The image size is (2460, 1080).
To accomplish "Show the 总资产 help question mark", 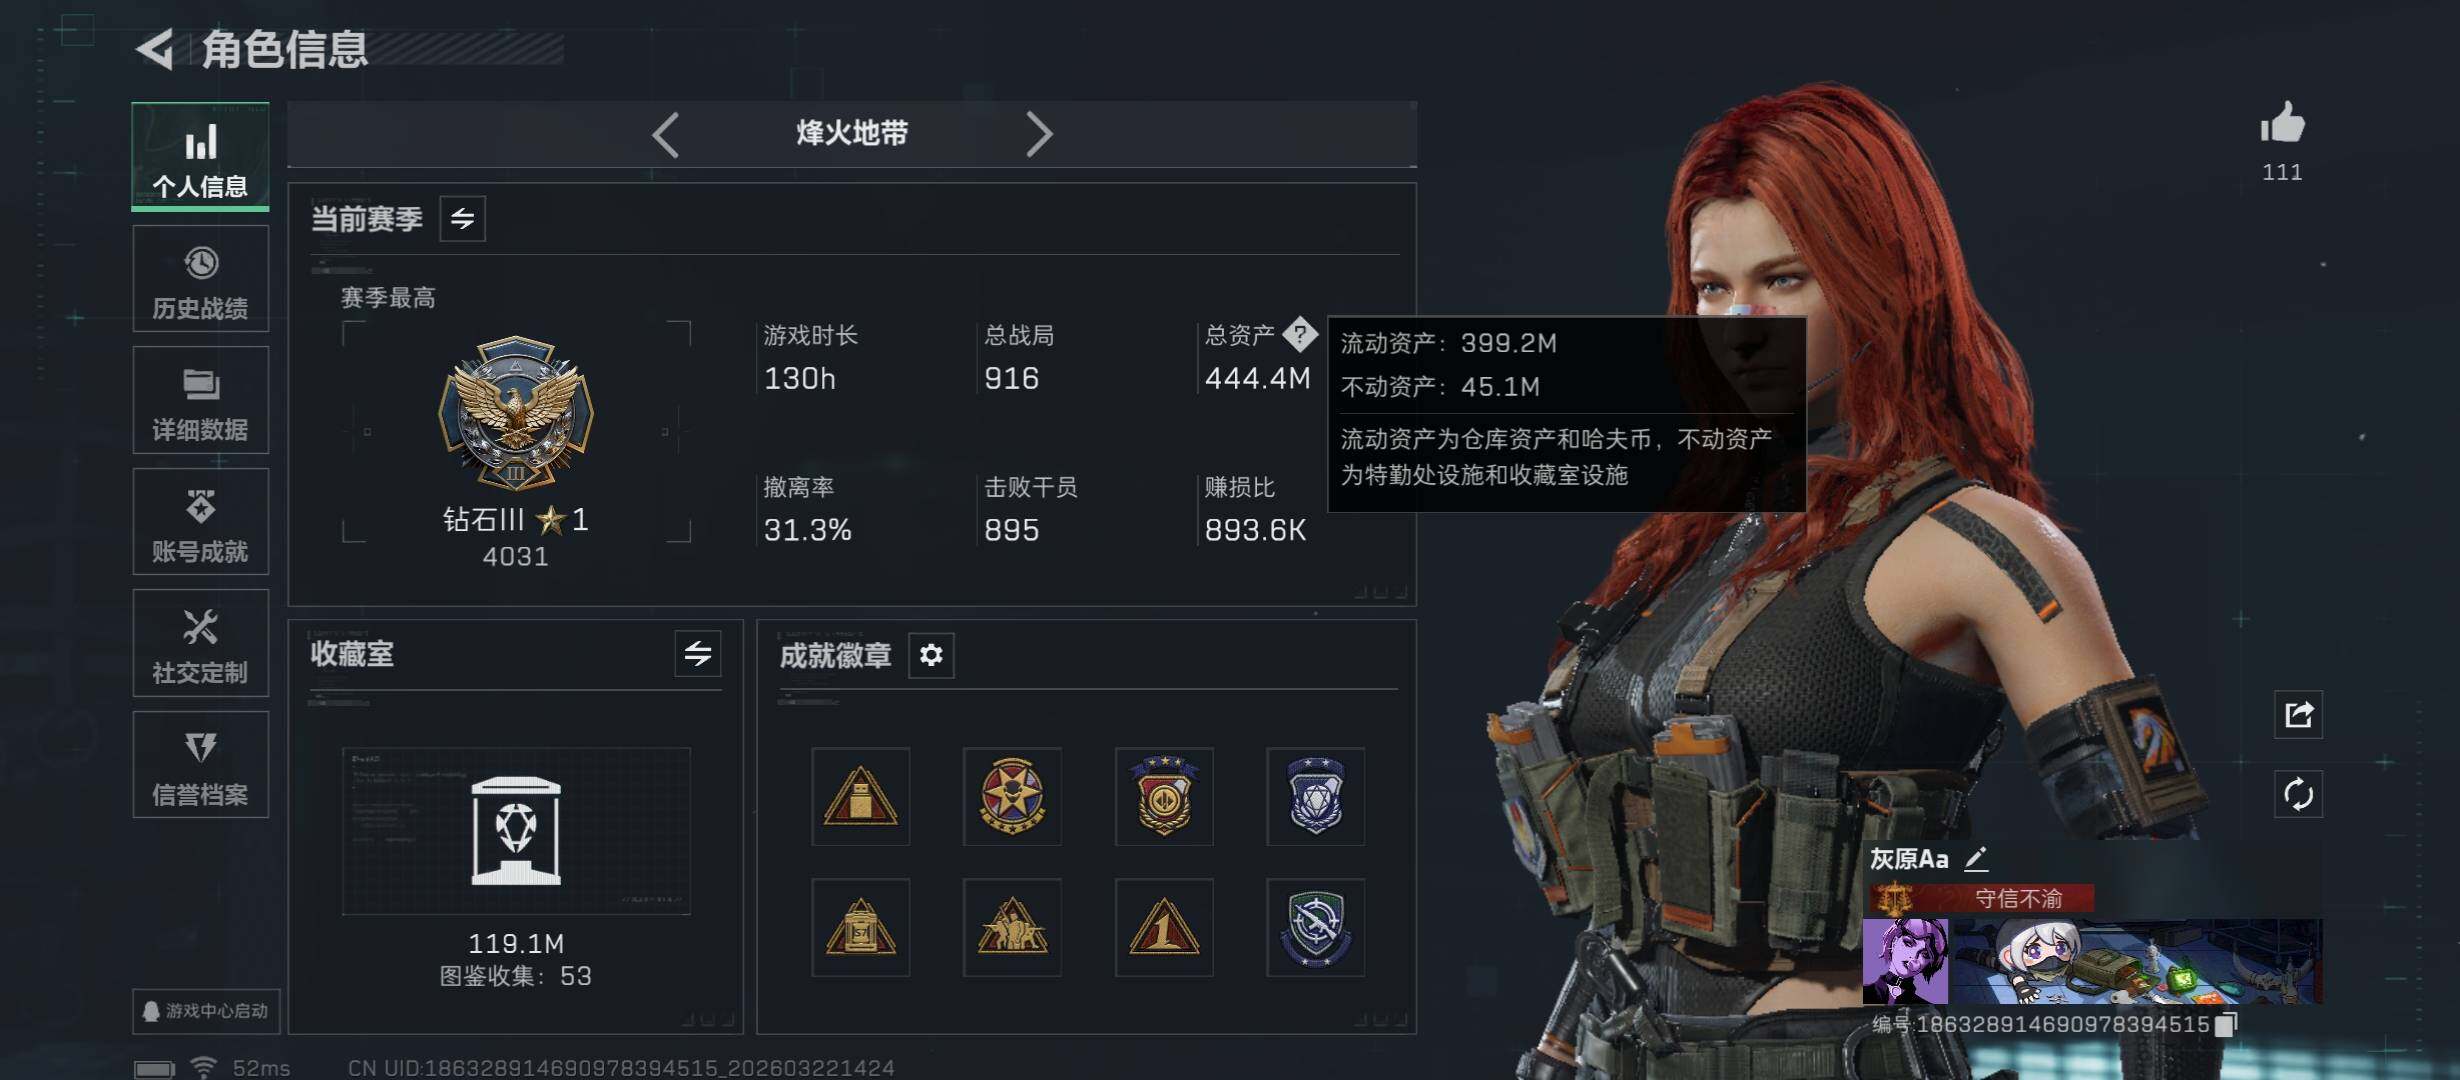I will coord(1300,334).
